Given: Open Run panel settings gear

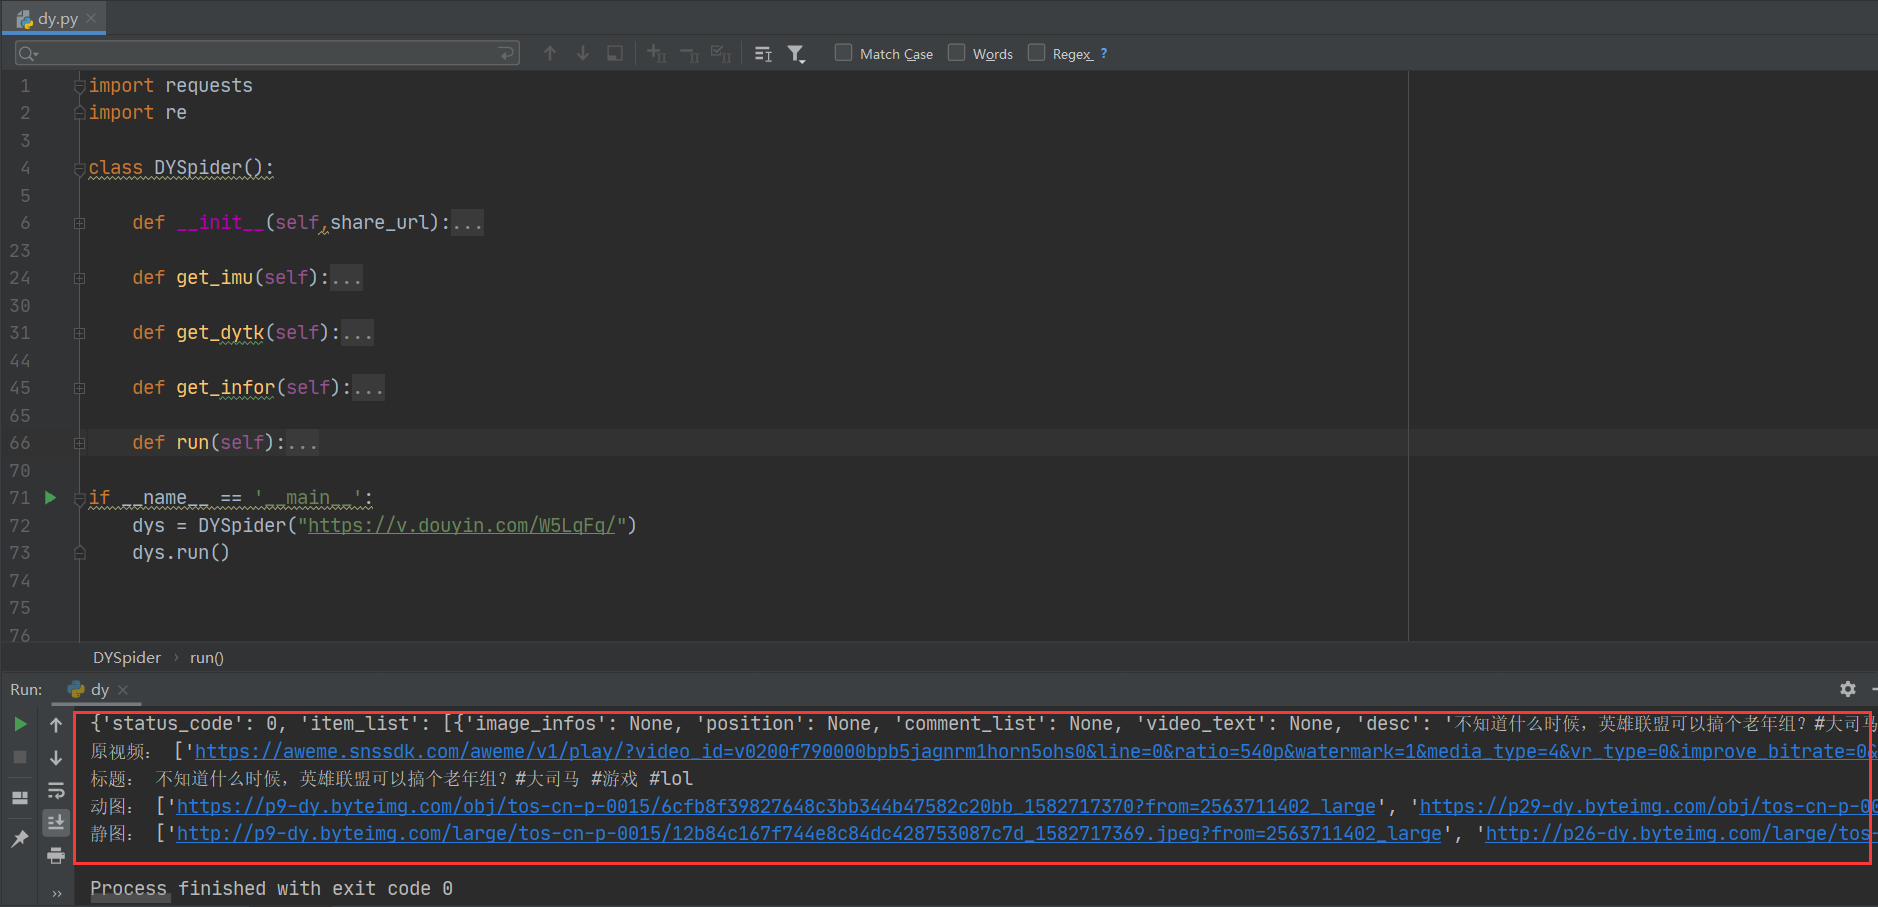Looking at the screenshot, I should [x=1848, y=689].
